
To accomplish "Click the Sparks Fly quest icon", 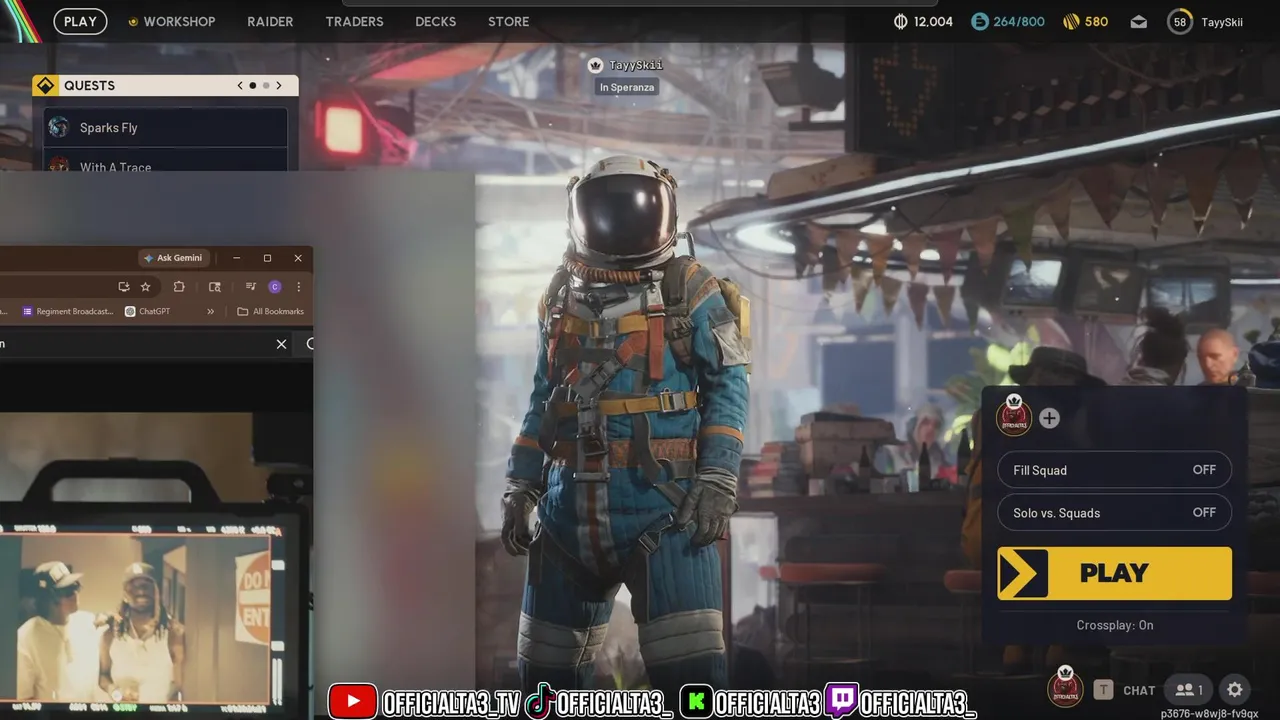I will [x=59, y=127].
